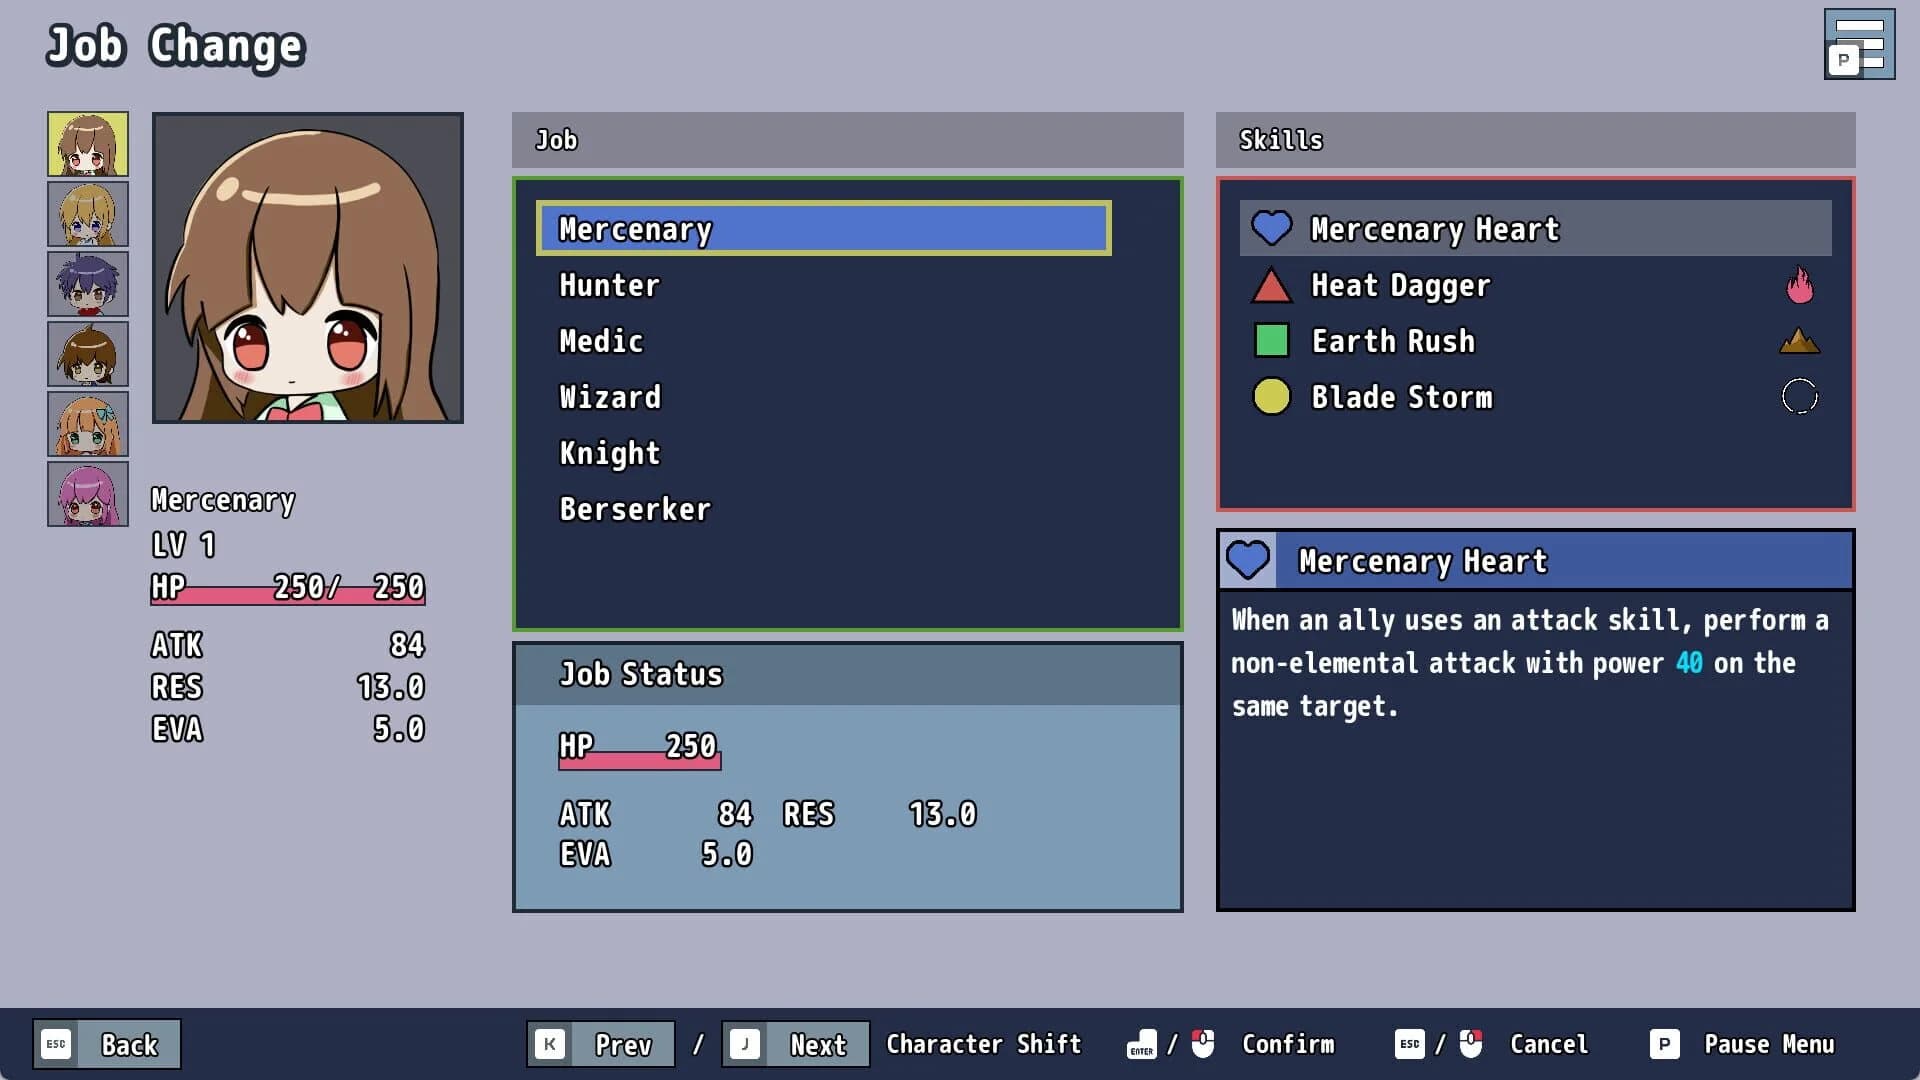
Task: Select the Wizard job from the list
Action: coord(609,397)
